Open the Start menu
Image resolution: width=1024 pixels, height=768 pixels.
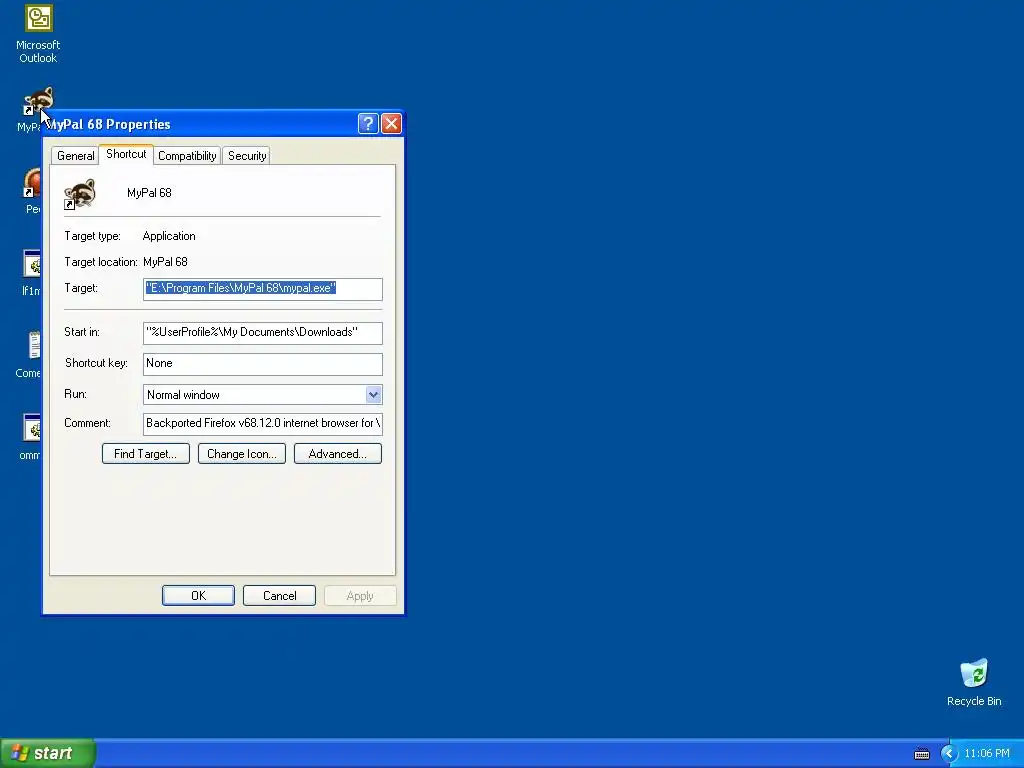pyautogui.click(x=48, y=753)
